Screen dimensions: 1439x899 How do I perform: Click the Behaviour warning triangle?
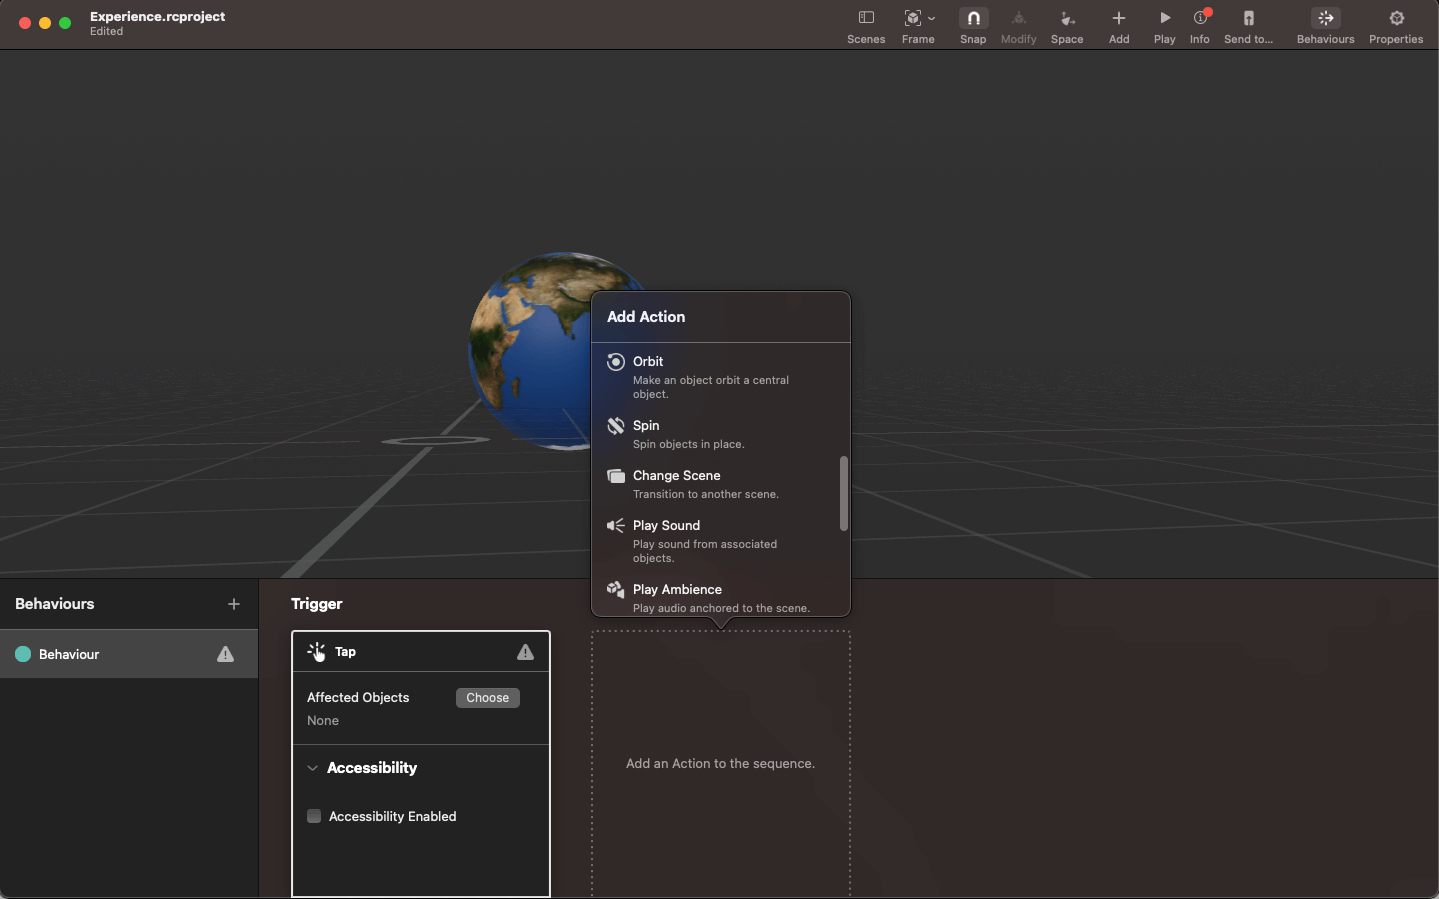226,654
